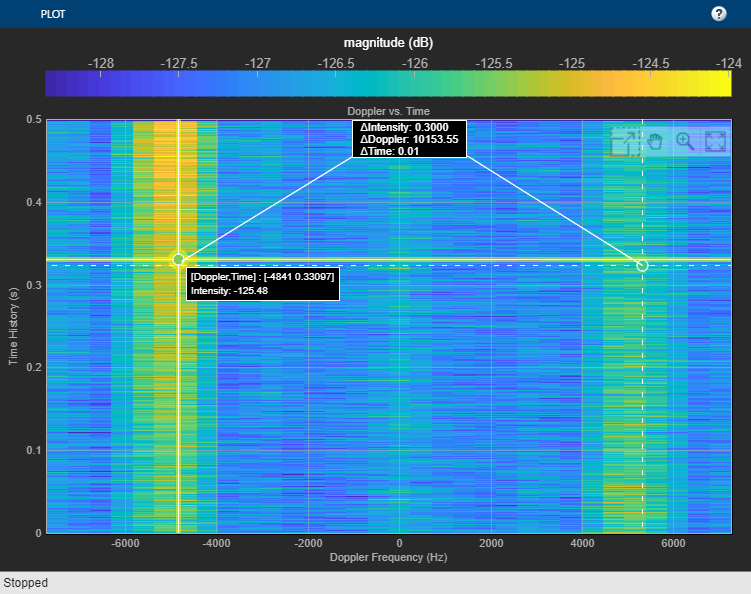Click the Doppler vs. Time plot title
Image resolution: width=751 pixels, height=594 pixels.
tap(388, 111)
